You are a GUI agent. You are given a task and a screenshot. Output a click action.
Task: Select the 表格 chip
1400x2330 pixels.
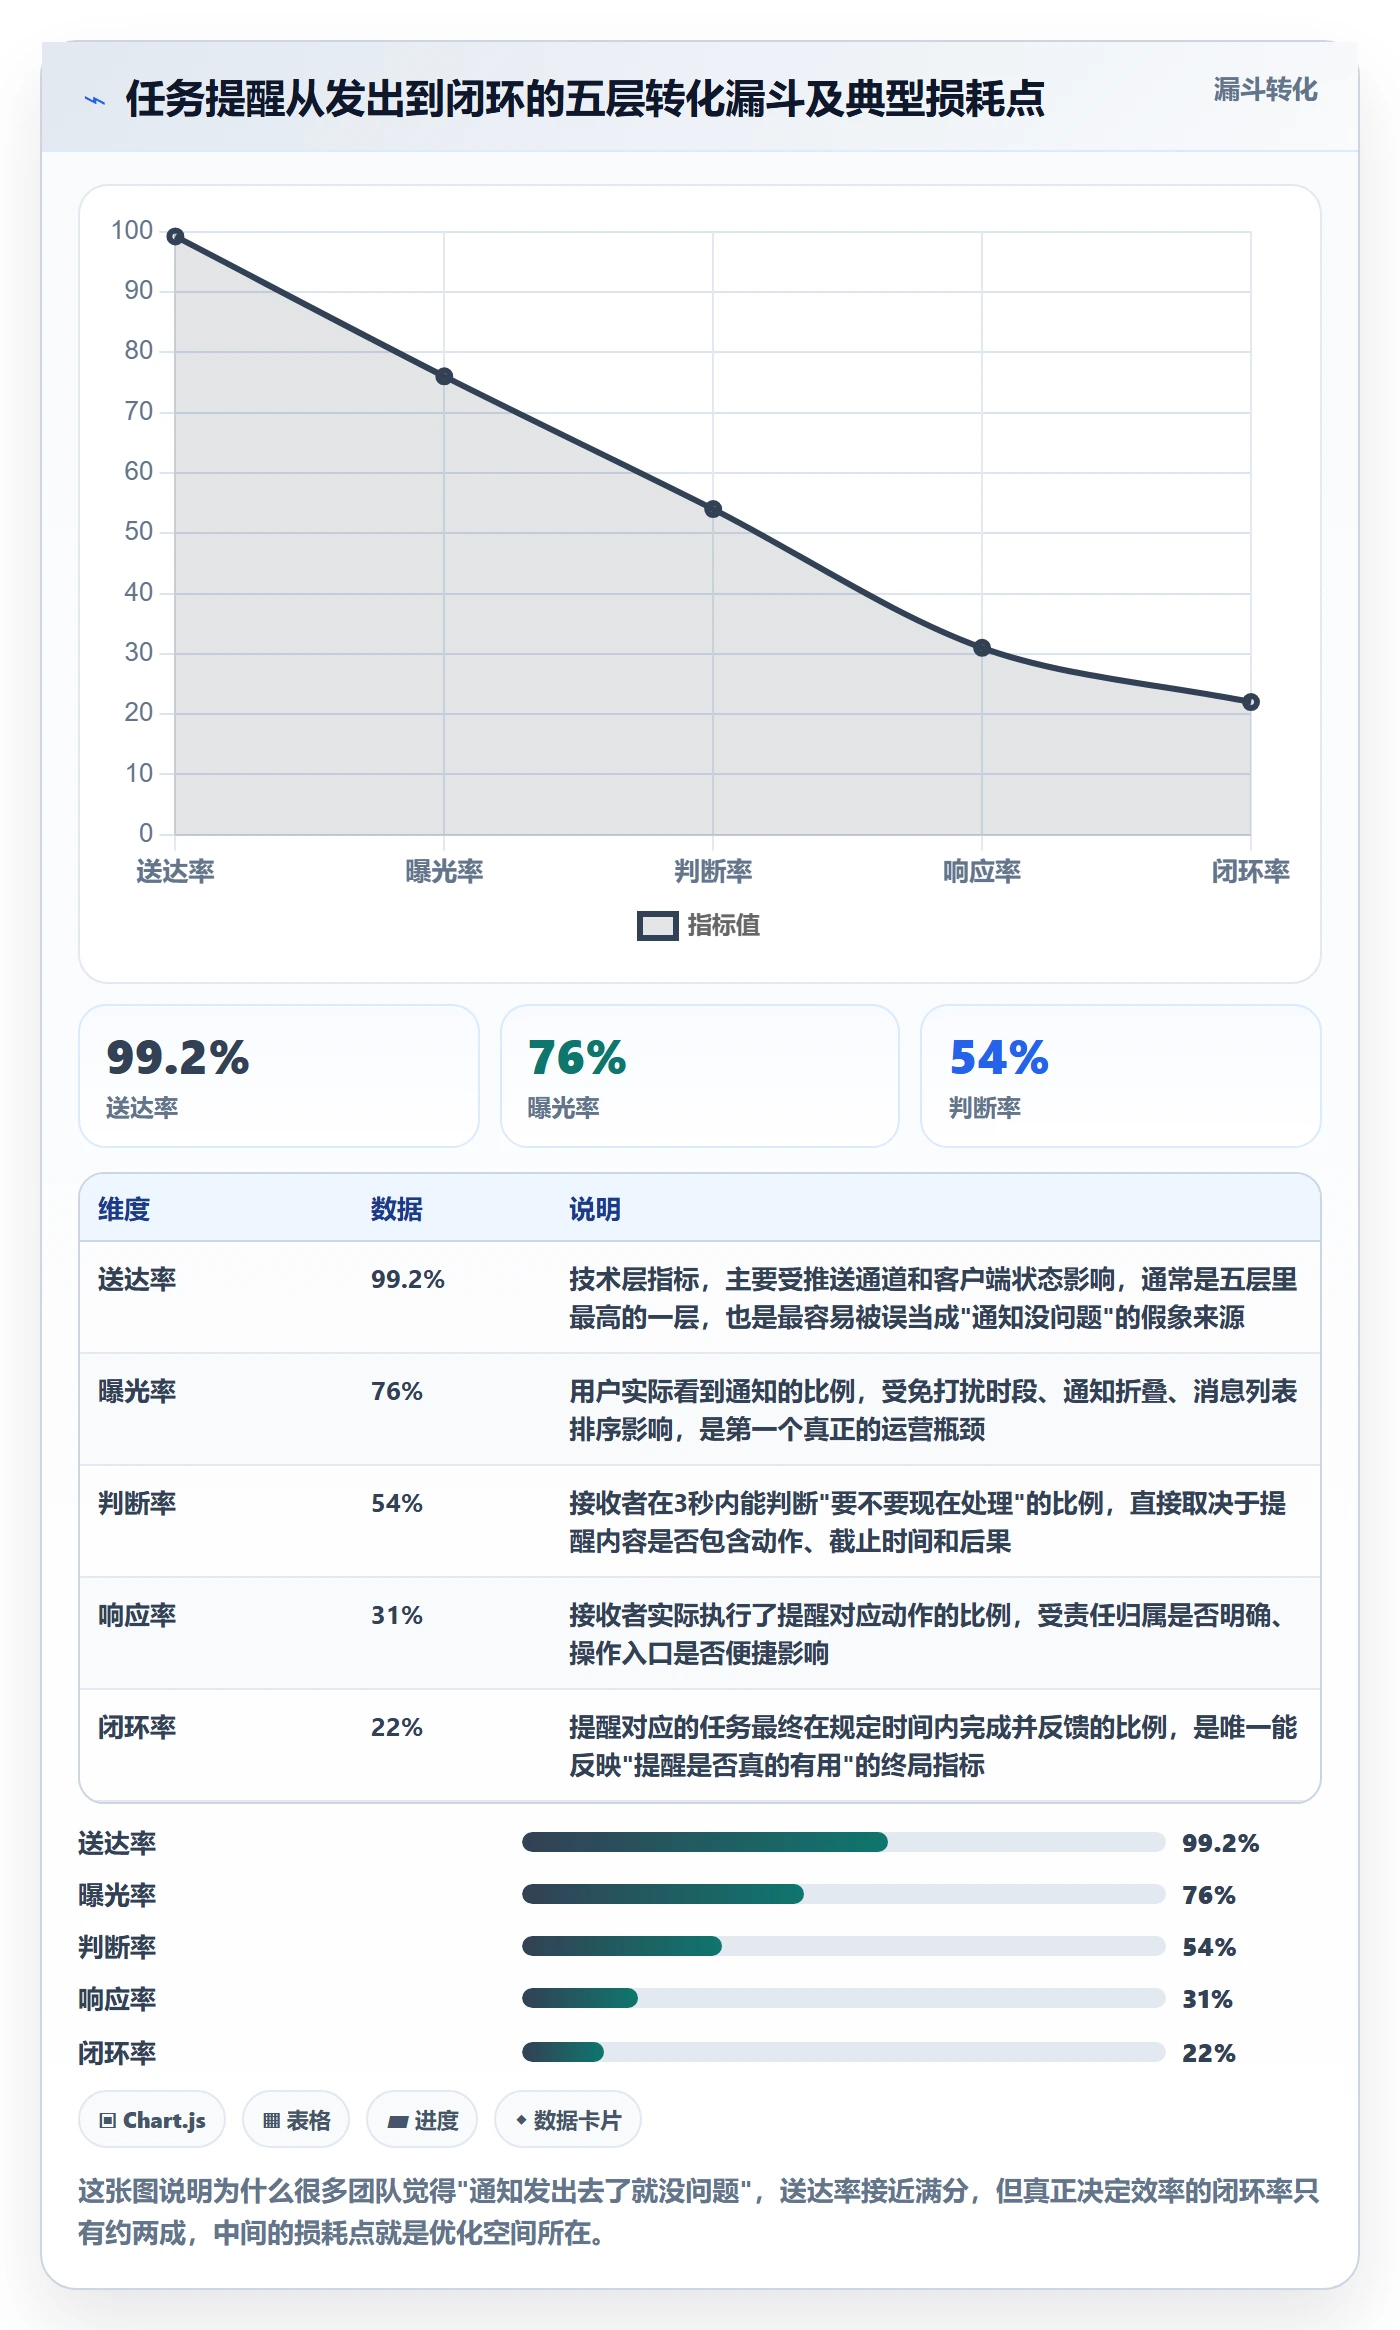click(x=296, y=2120)
